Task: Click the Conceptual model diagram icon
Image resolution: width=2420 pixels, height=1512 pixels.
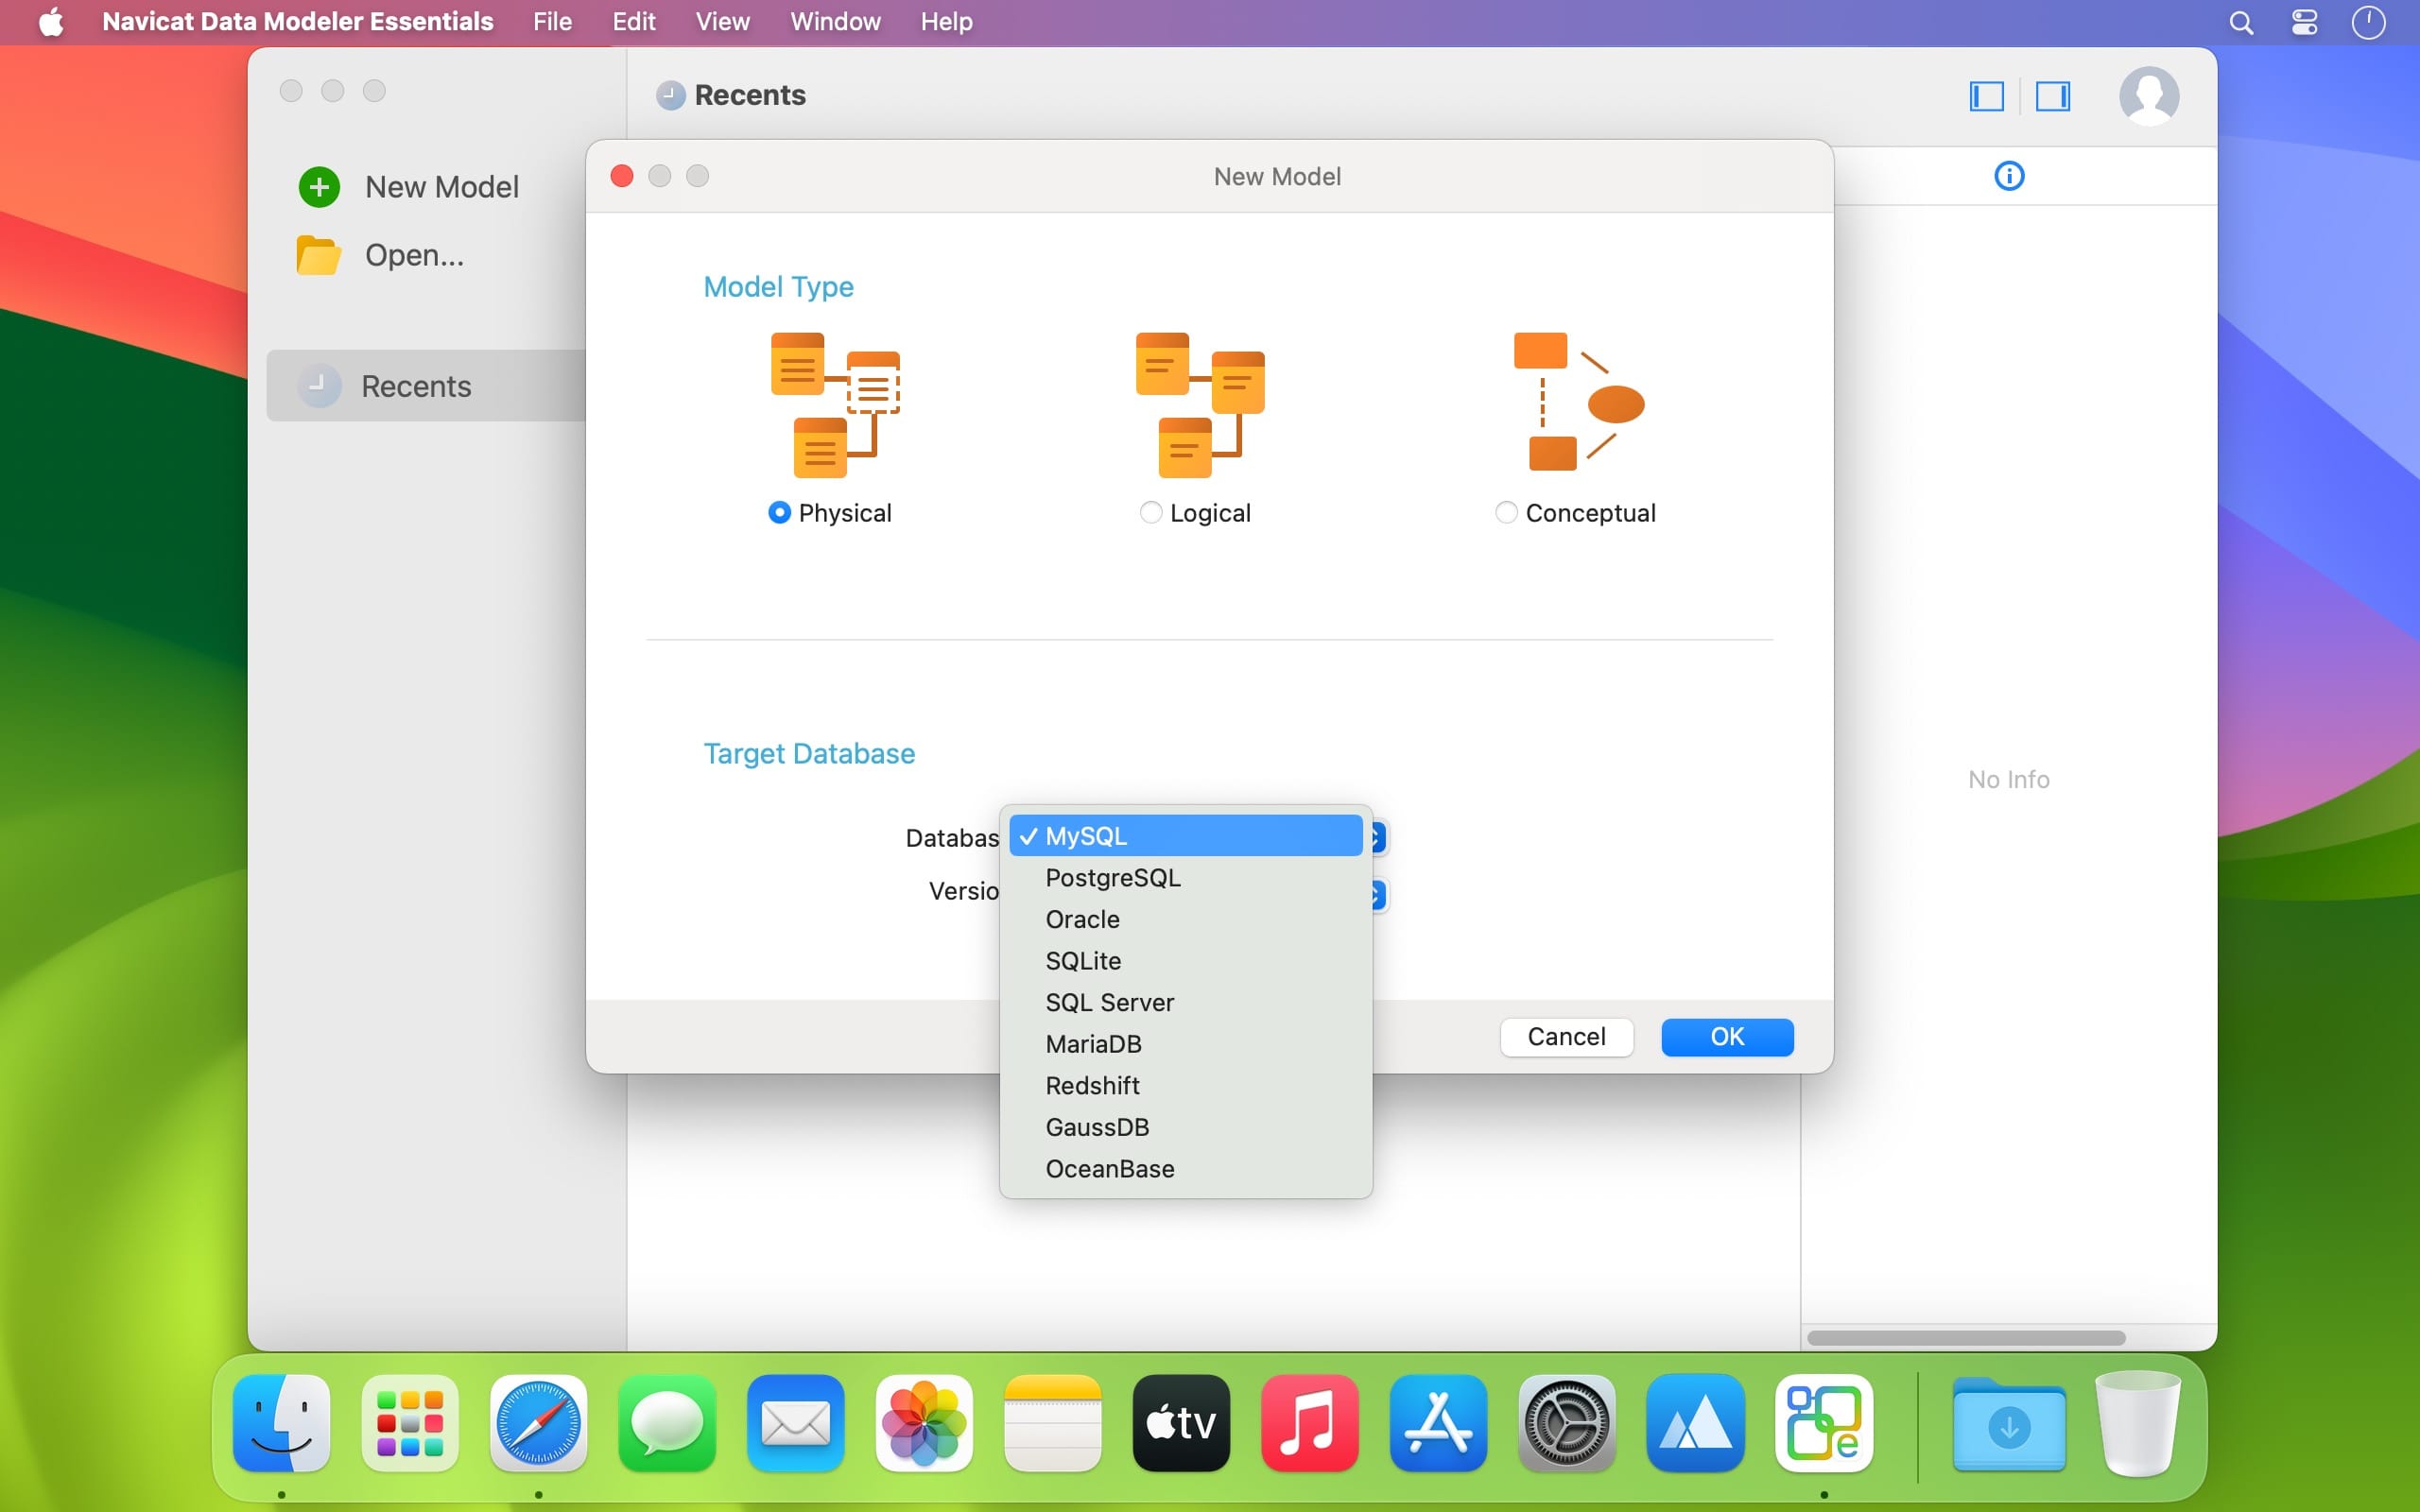Action: coord(1577,402)
